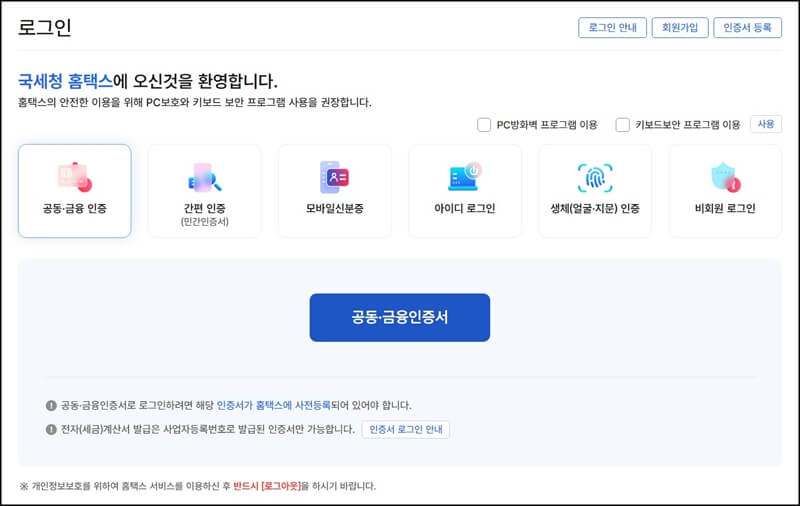Click the blue 공동·금융인증서 button
This screenshot has width=800, height=506.
[399, 317]
